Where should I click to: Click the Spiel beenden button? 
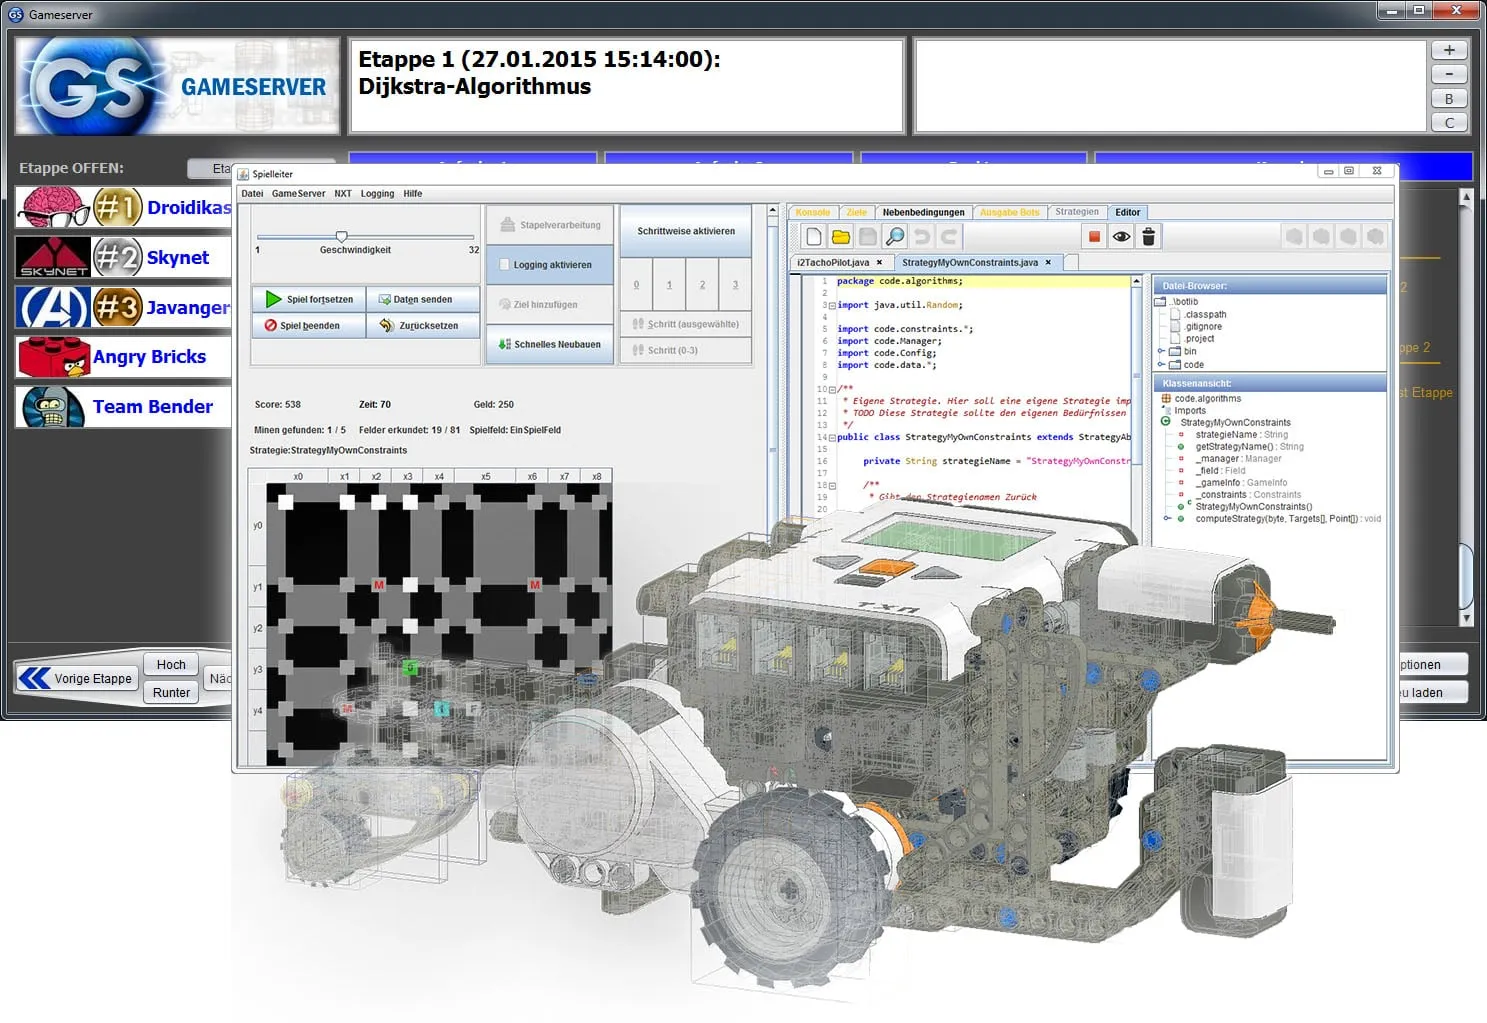point(309,325)
